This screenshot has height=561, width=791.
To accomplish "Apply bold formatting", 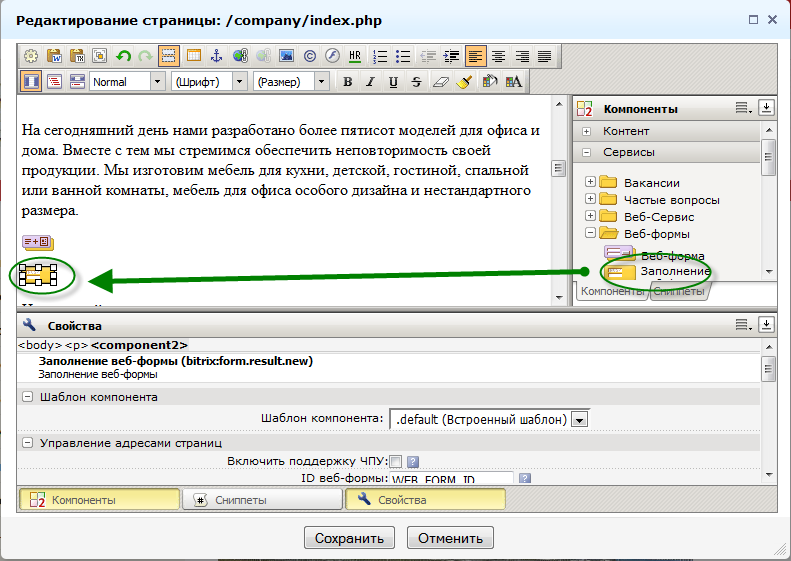I will pyautogui.click(x=347, y=82).
